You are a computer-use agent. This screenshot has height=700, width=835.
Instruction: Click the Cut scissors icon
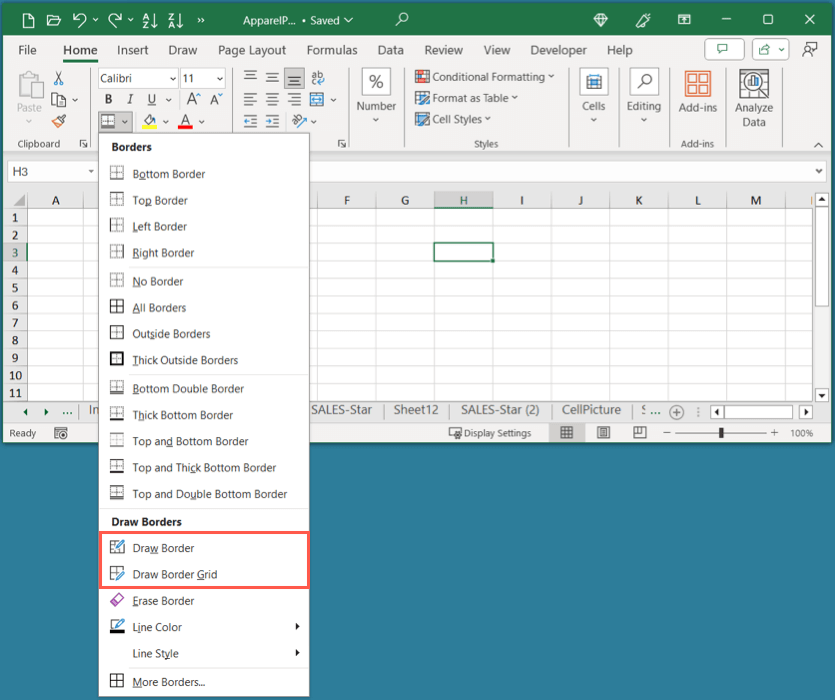coord(59,78)
